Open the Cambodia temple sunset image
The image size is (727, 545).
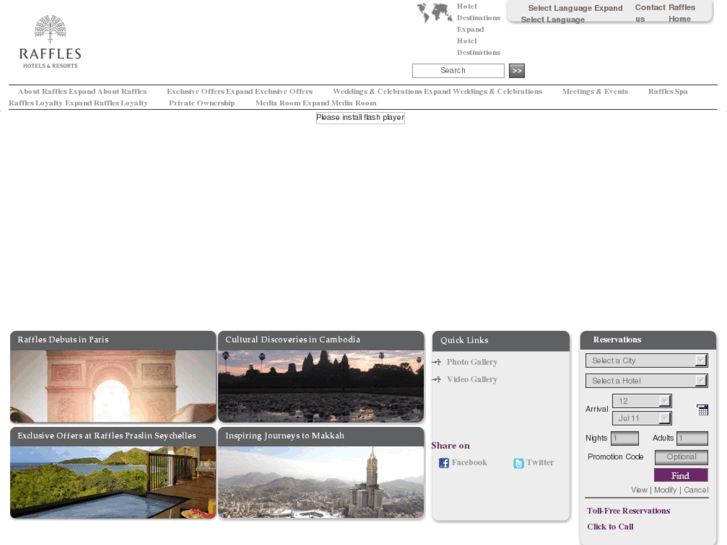click(x=321, y=386)
